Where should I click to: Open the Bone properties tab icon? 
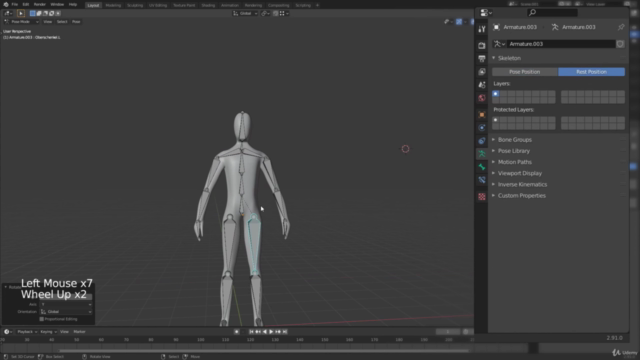tap(482, 167)
